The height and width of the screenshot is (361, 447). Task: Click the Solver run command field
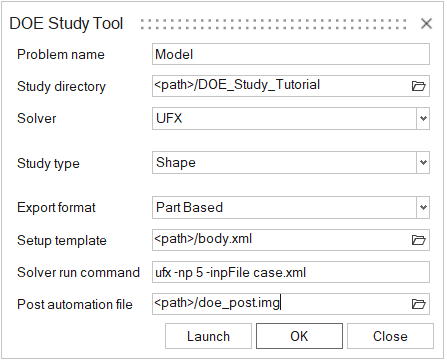point(291,272)
